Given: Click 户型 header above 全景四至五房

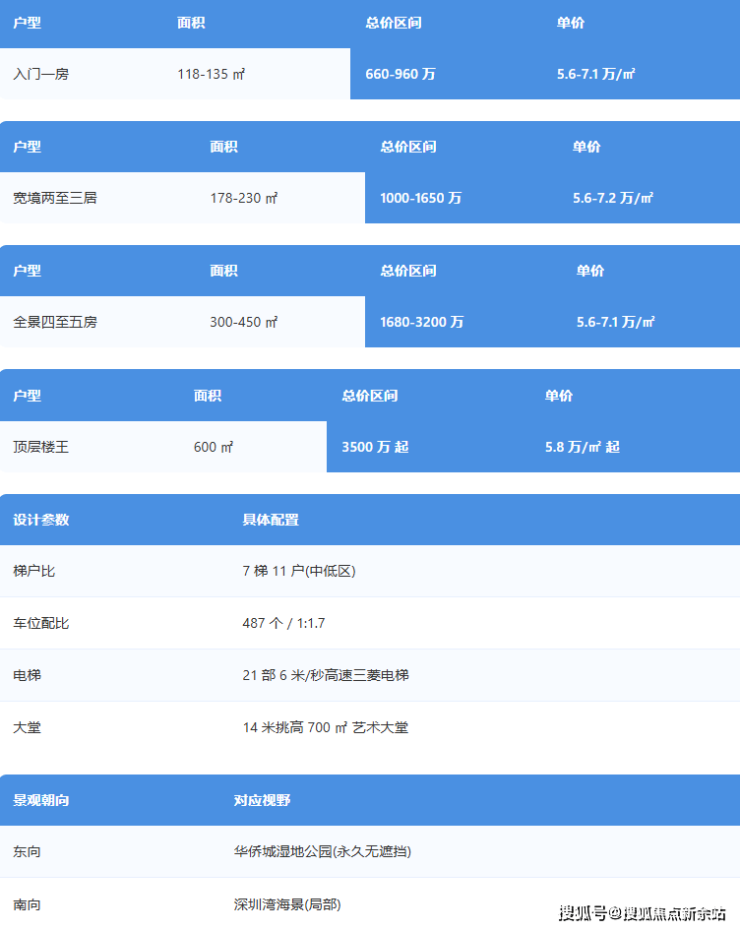Looking at the screenshot, I should point(27,271).
